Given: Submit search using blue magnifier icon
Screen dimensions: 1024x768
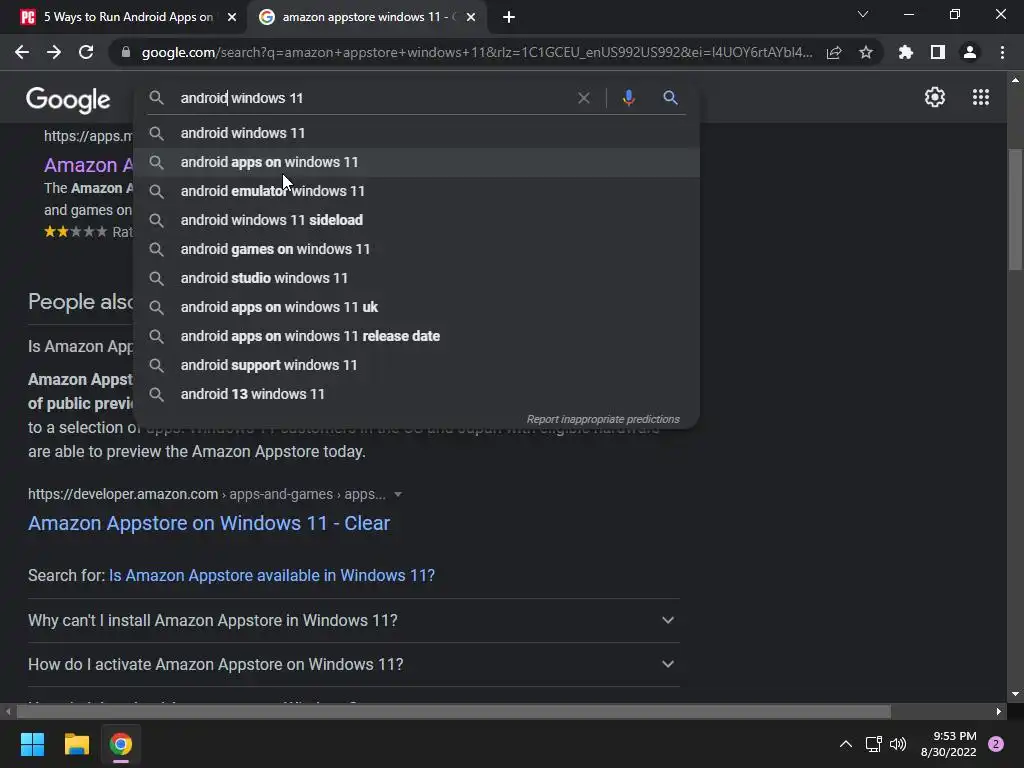Looking at the screenshot, I should click(x=670, y=98).
